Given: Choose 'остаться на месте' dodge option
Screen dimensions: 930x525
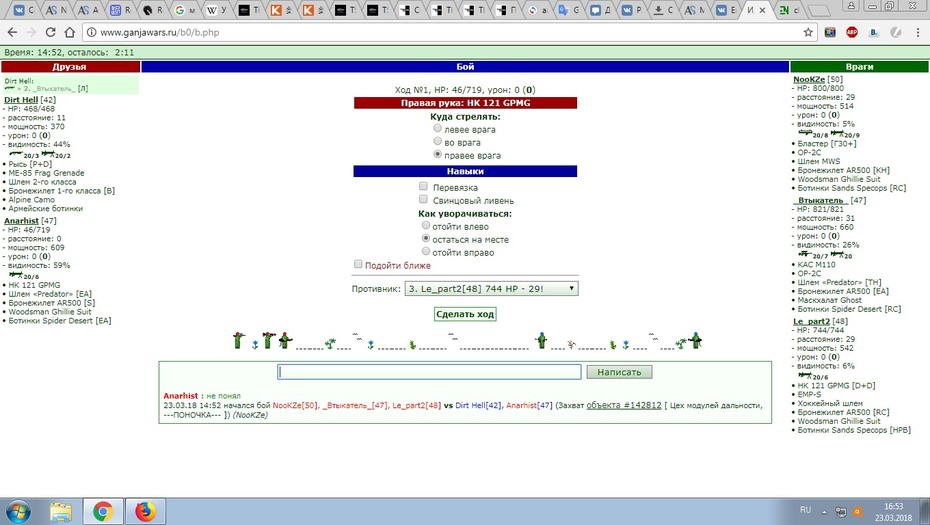Looking at the screenshot, I should [x=426, y=238].
